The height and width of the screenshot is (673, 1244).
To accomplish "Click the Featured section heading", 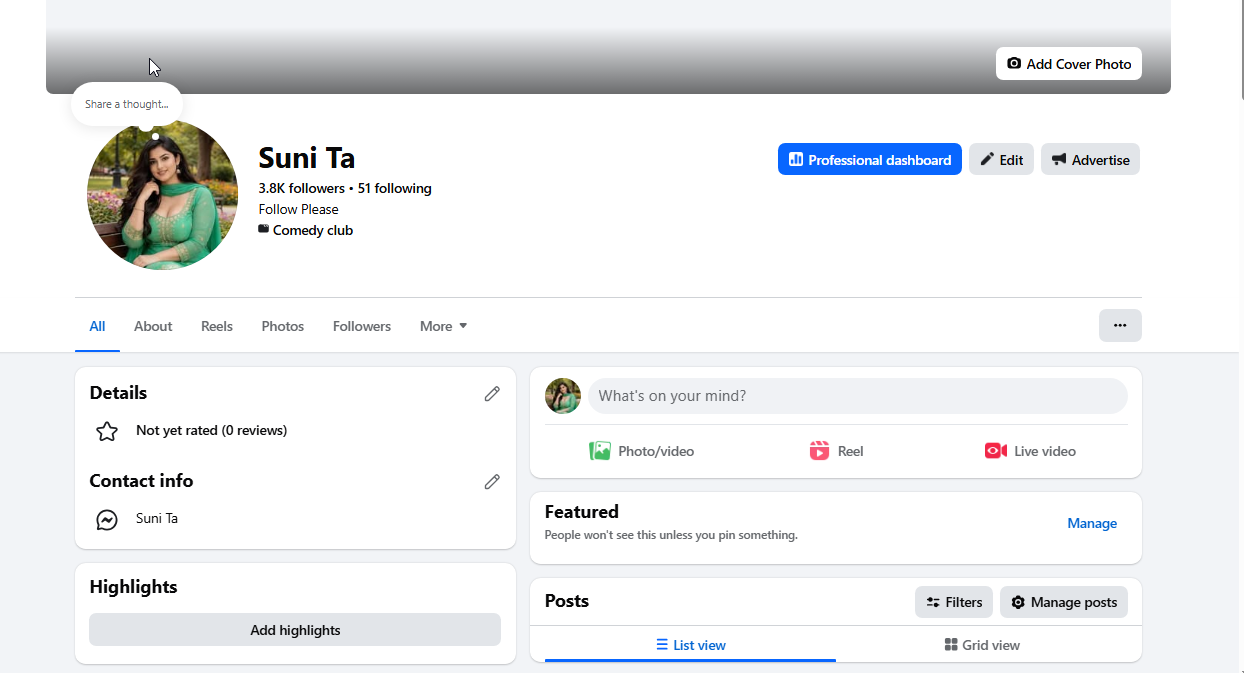I will coord(582,512).
